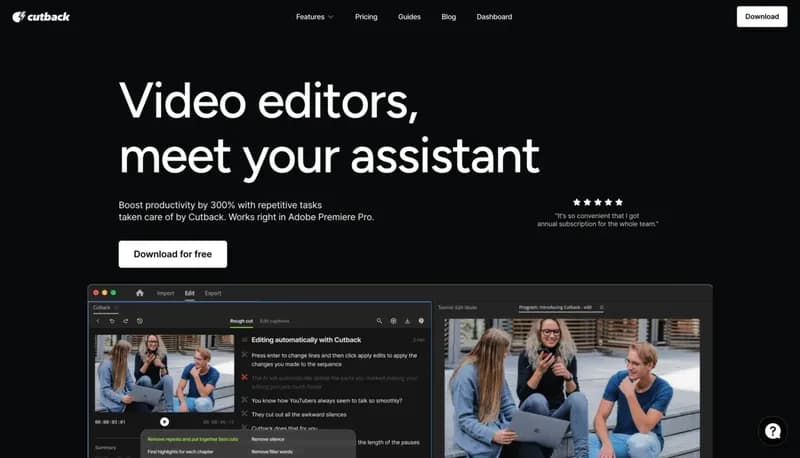The width and height of the screenshot is (800, 458).
Task: Click the large Program monitor video
Action: click(x=572, y=388)
